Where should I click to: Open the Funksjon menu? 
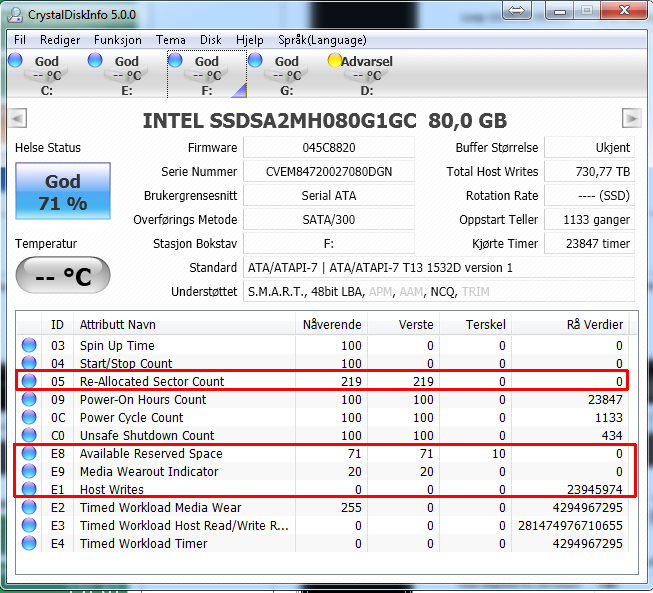click(x=117, y=40)
